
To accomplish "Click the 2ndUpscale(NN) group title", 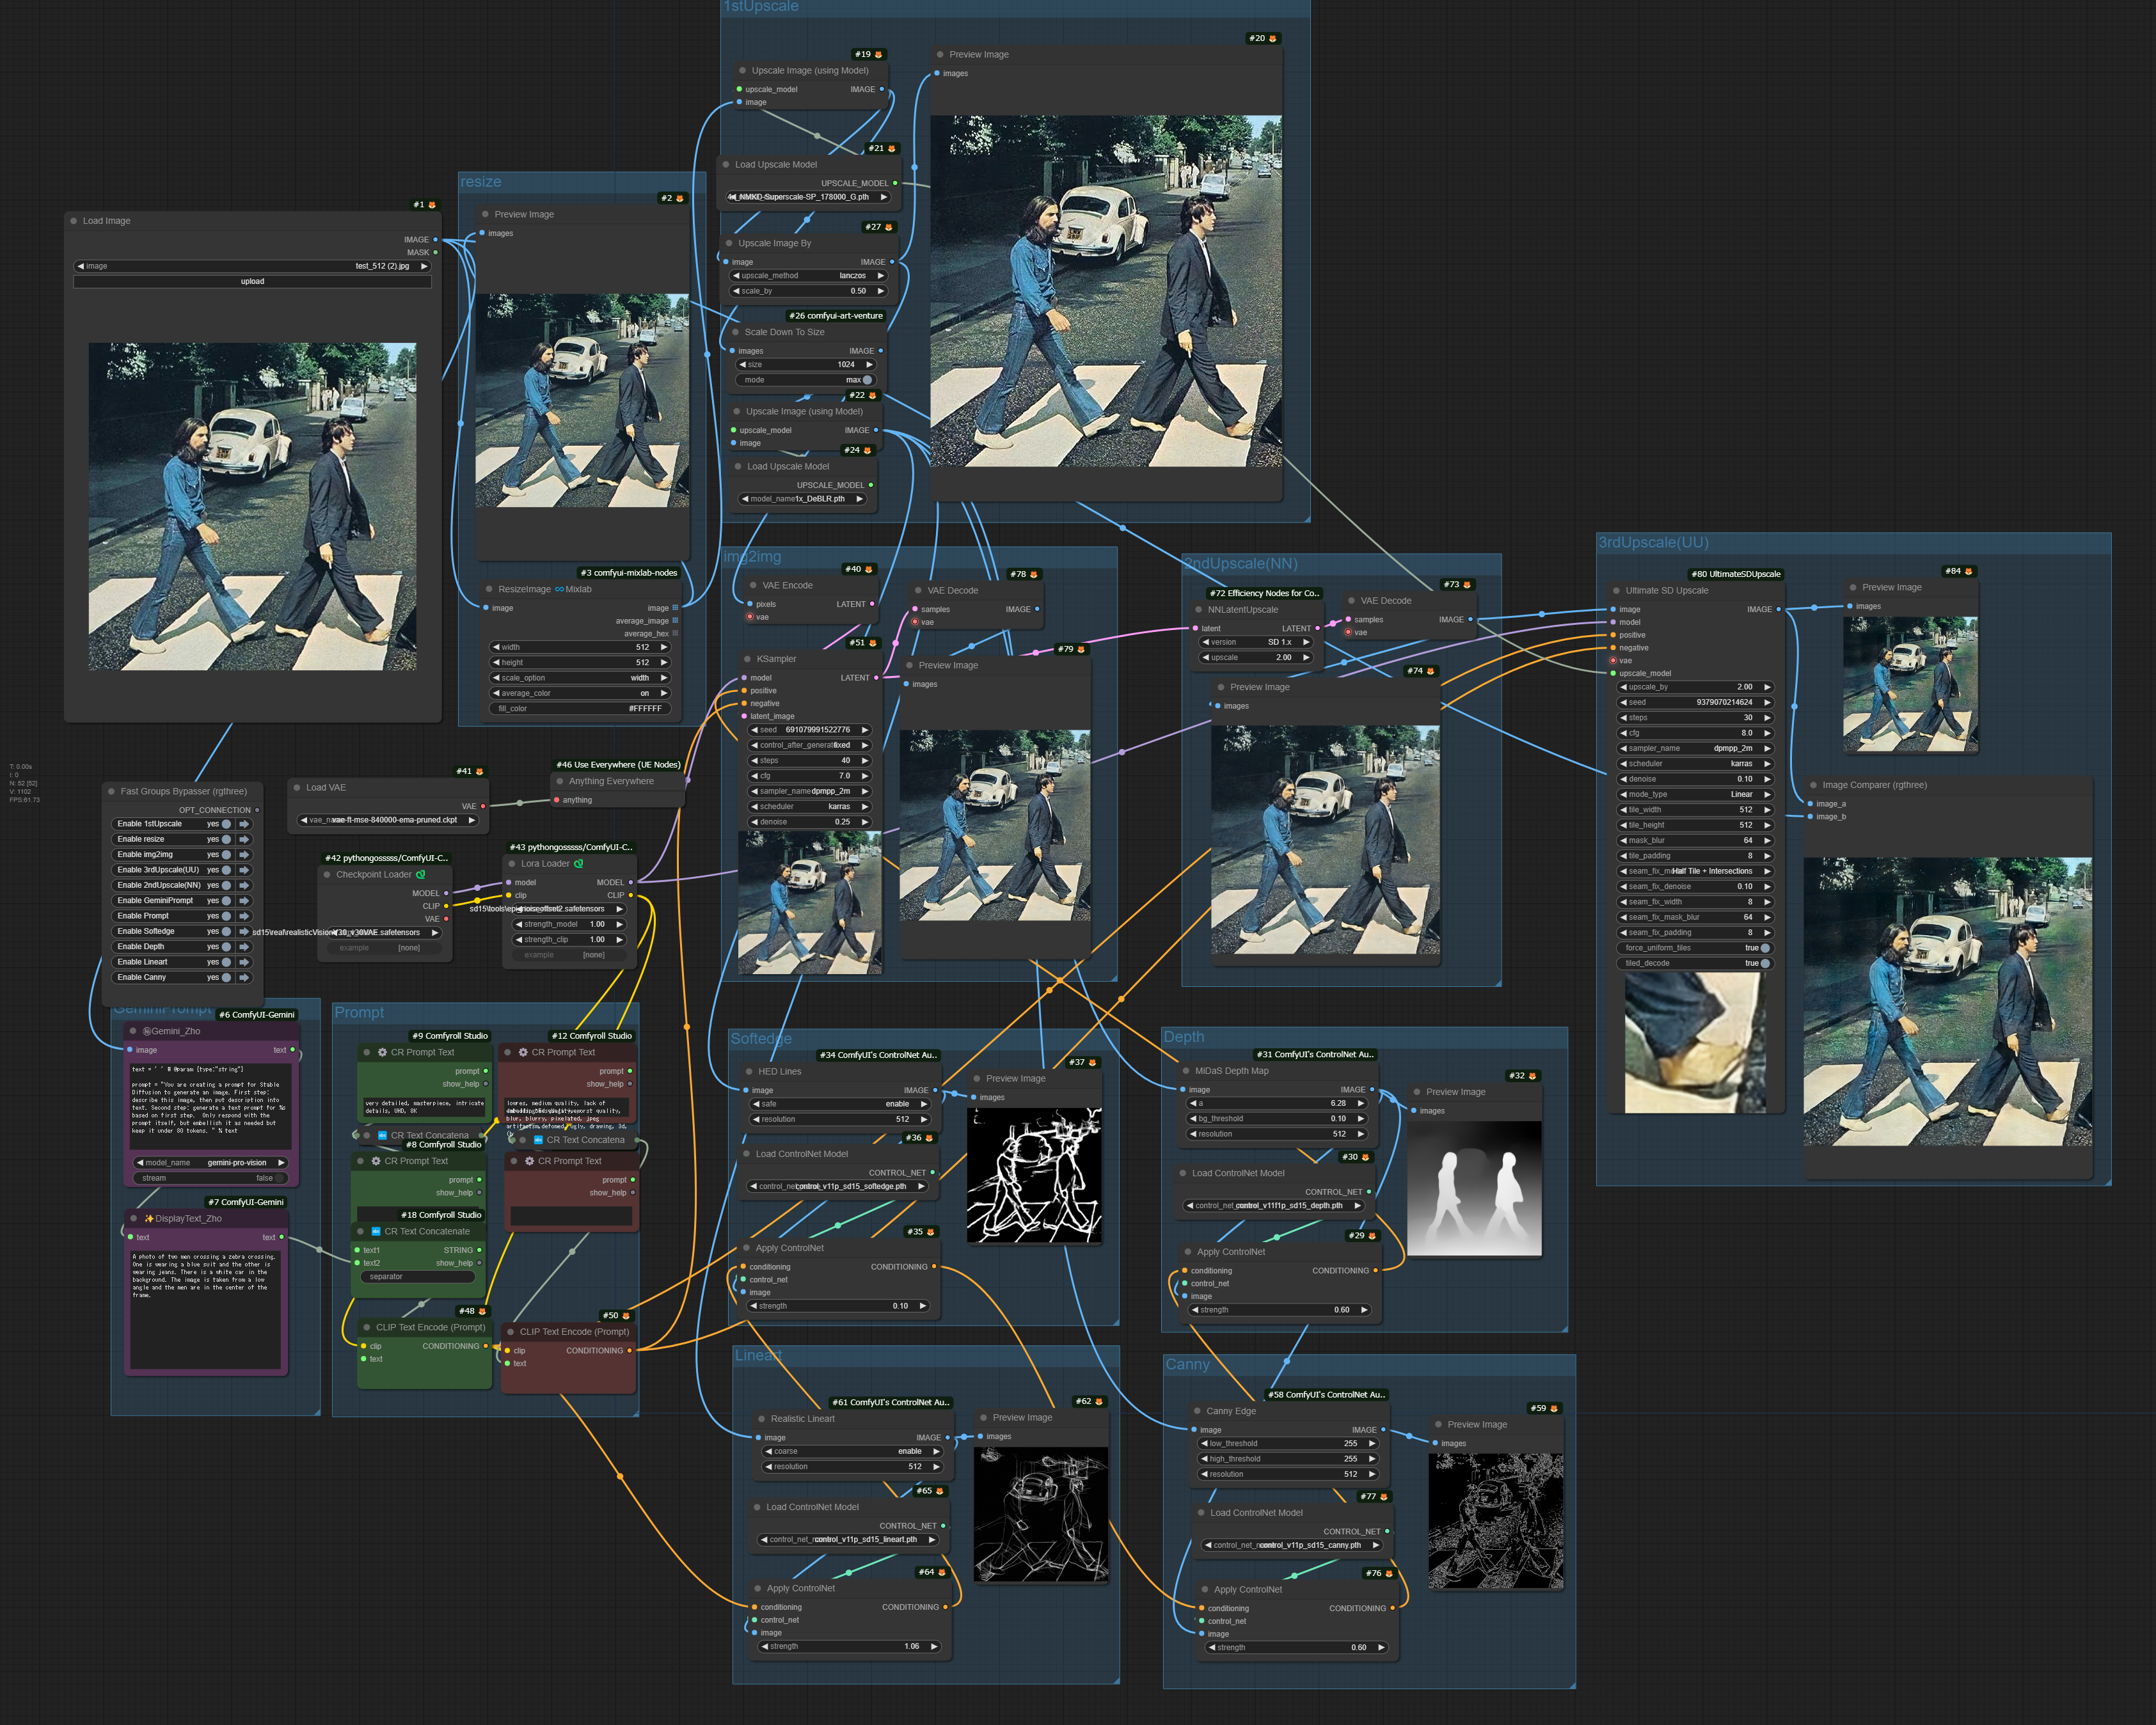I will click(x=1240, y=564).
